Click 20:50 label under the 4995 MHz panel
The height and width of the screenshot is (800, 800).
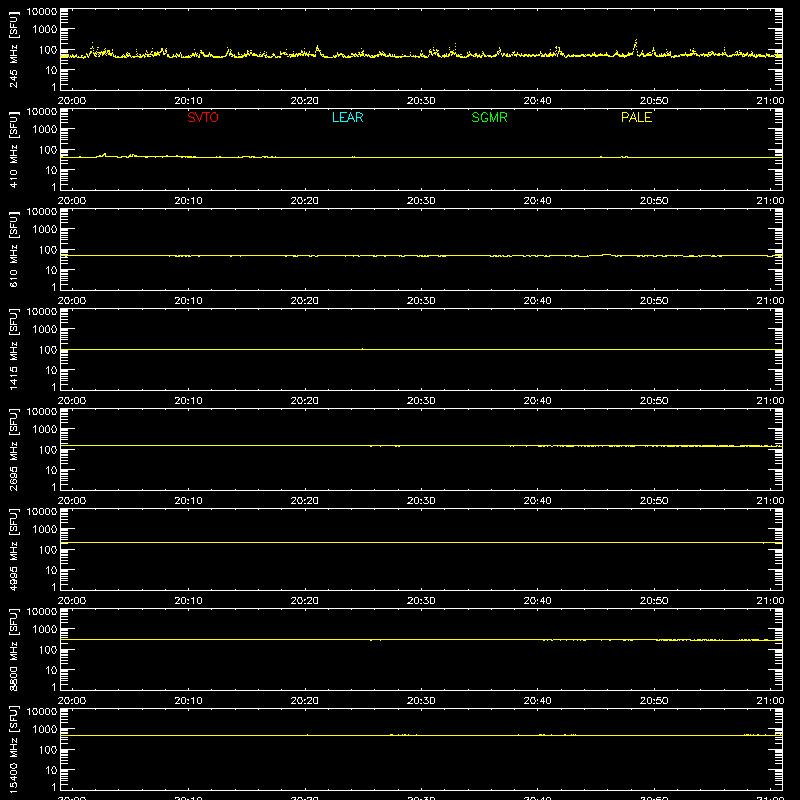[654, 601]
